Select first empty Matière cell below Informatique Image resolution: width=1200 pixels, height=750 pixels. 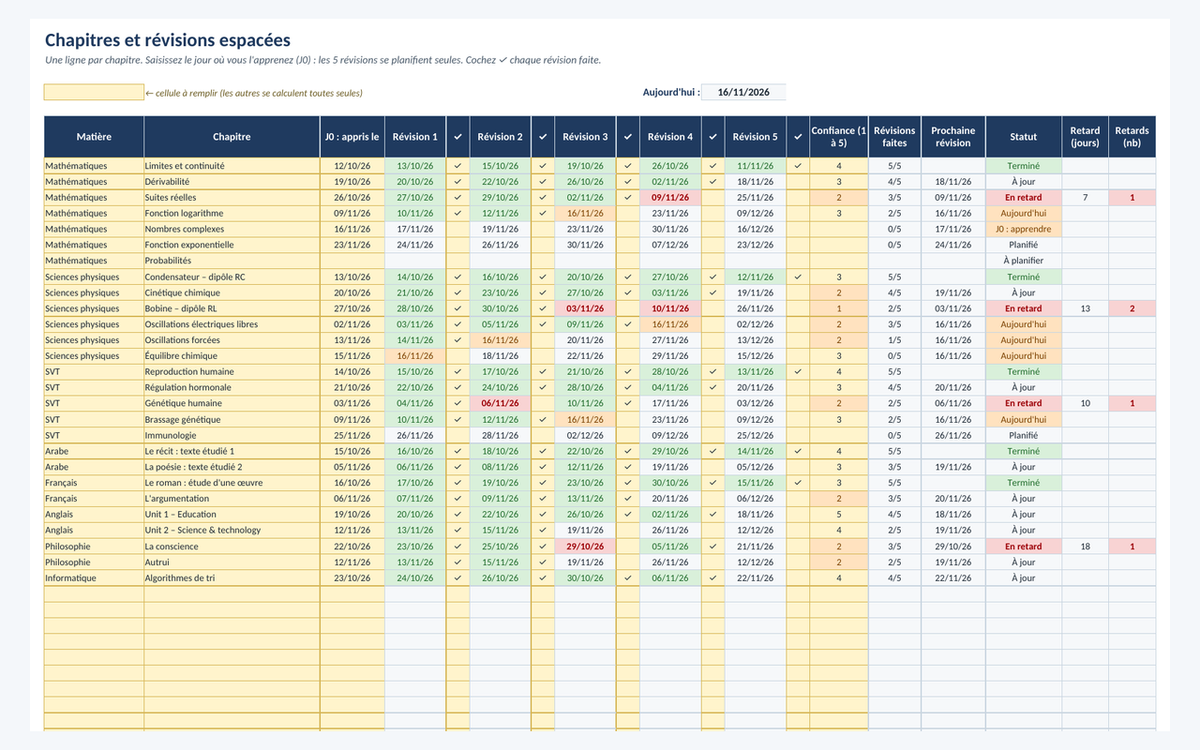point(94,594)
